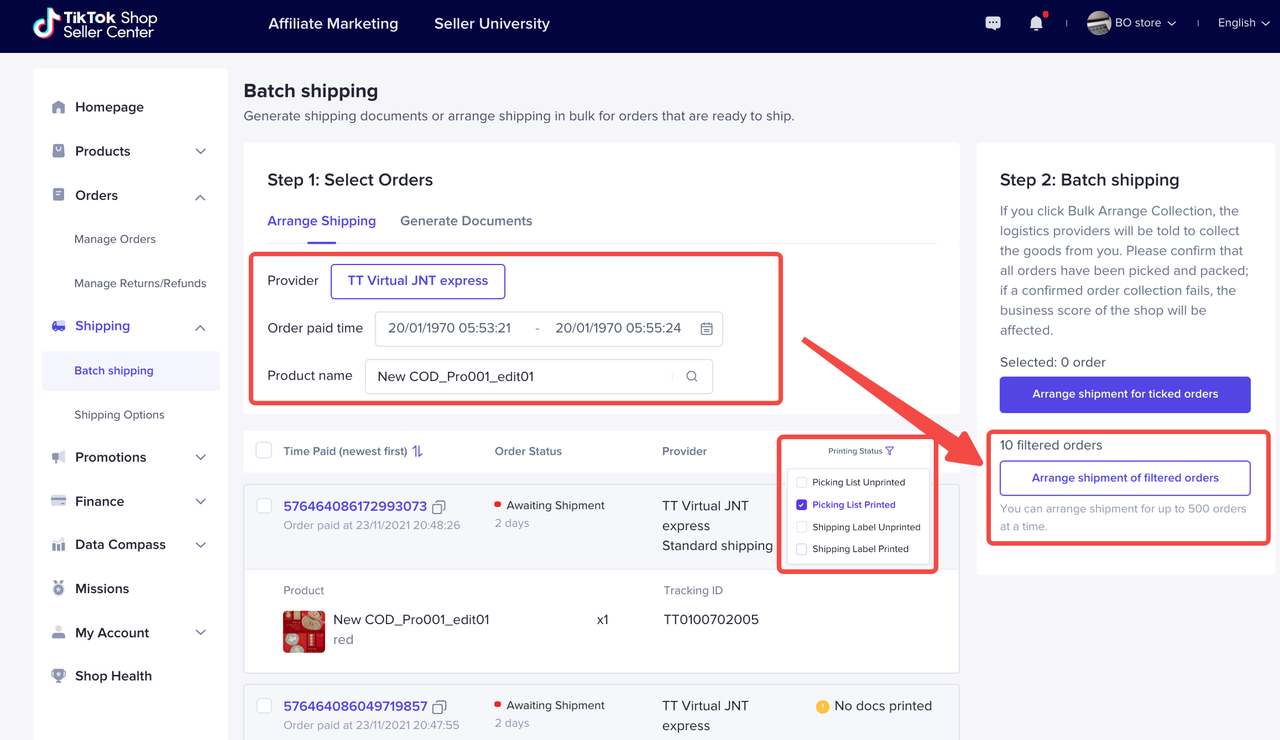Click the New COD_Pro001_edit01 product thumbnail
Screen dimensions: 1280x740
click(x=304, y=631)
